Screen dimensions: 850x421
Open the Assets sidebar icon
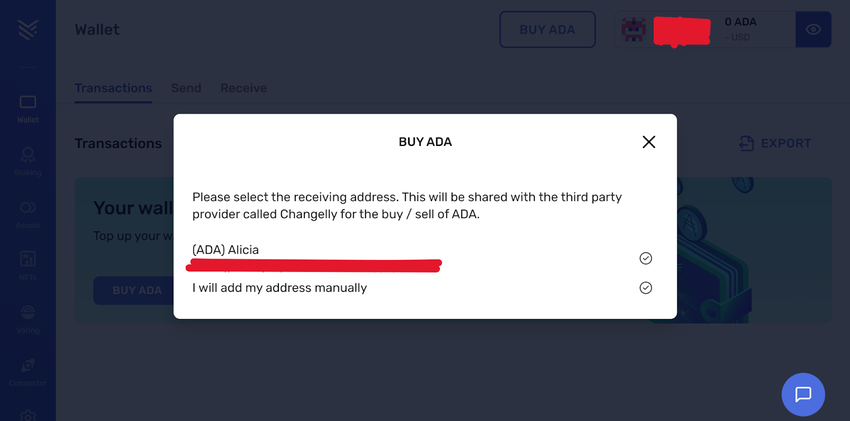tap(28, 212)
